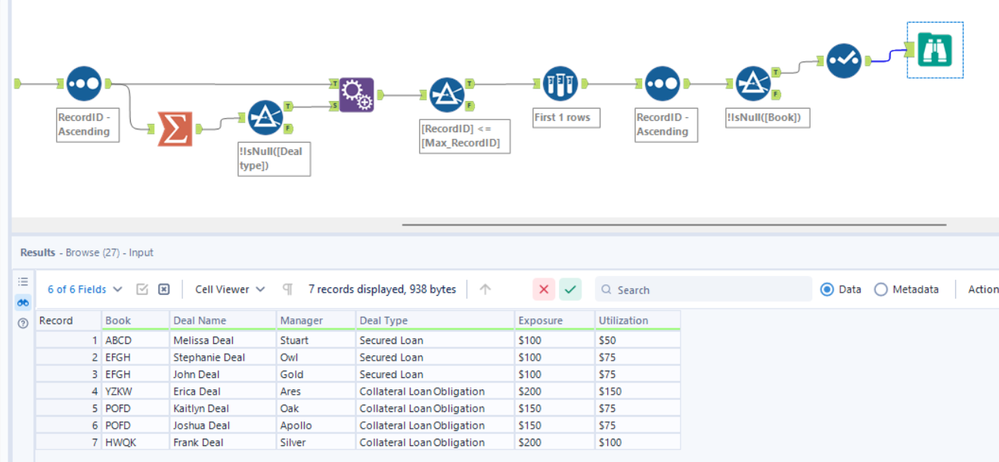Open the 6 of 6 Fields dropdown

tap(85, 289)
